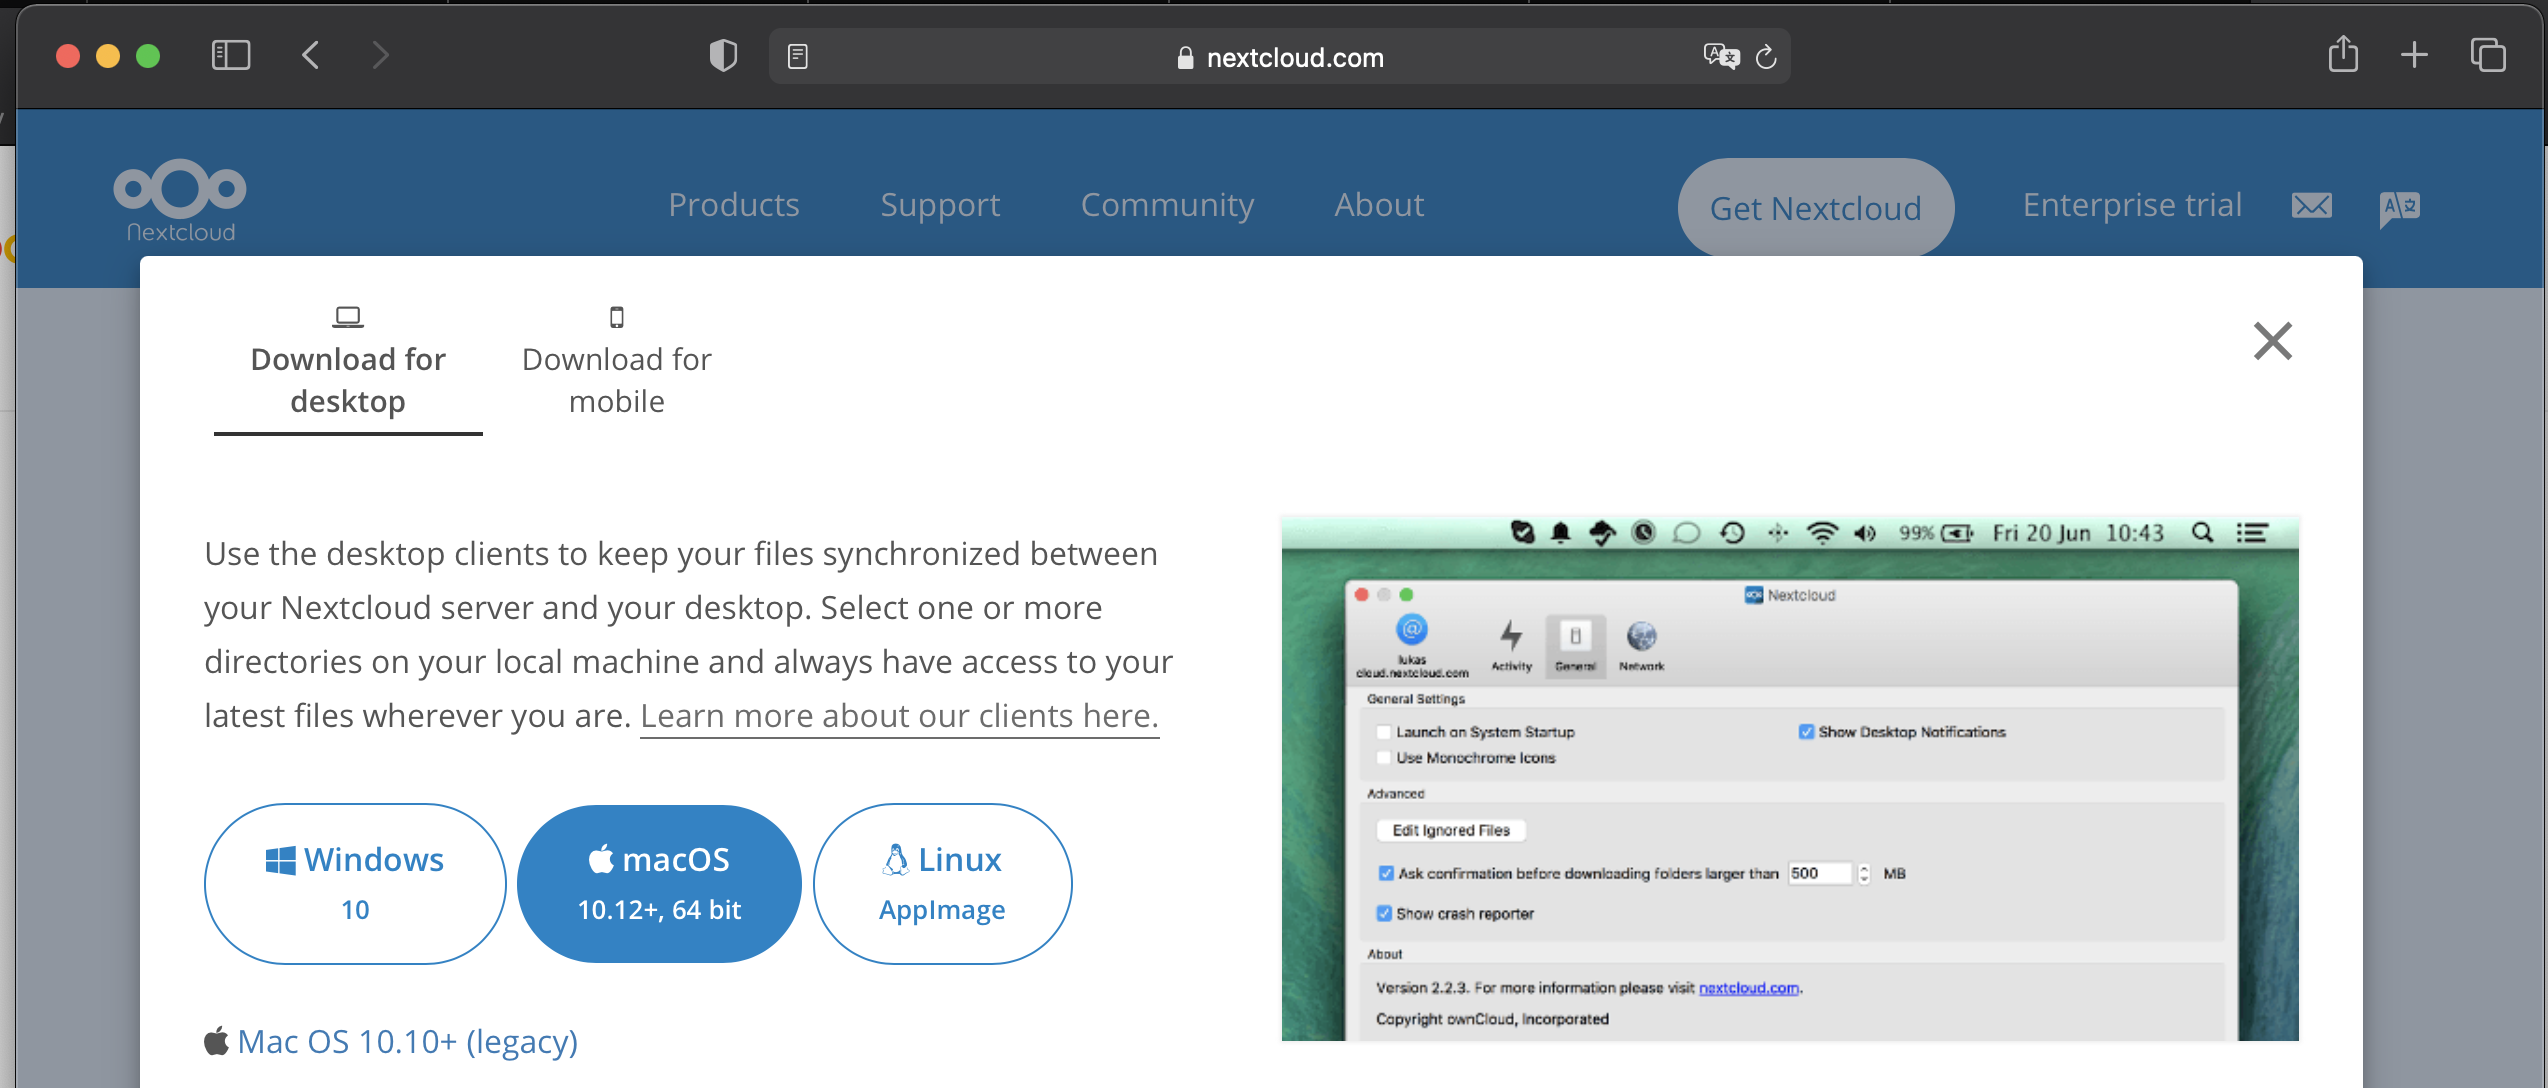Image resolution: width=2548 pixels, height=1088 pixels.
Task: Click the yellow minimize window button
Action: coord(108,56)
